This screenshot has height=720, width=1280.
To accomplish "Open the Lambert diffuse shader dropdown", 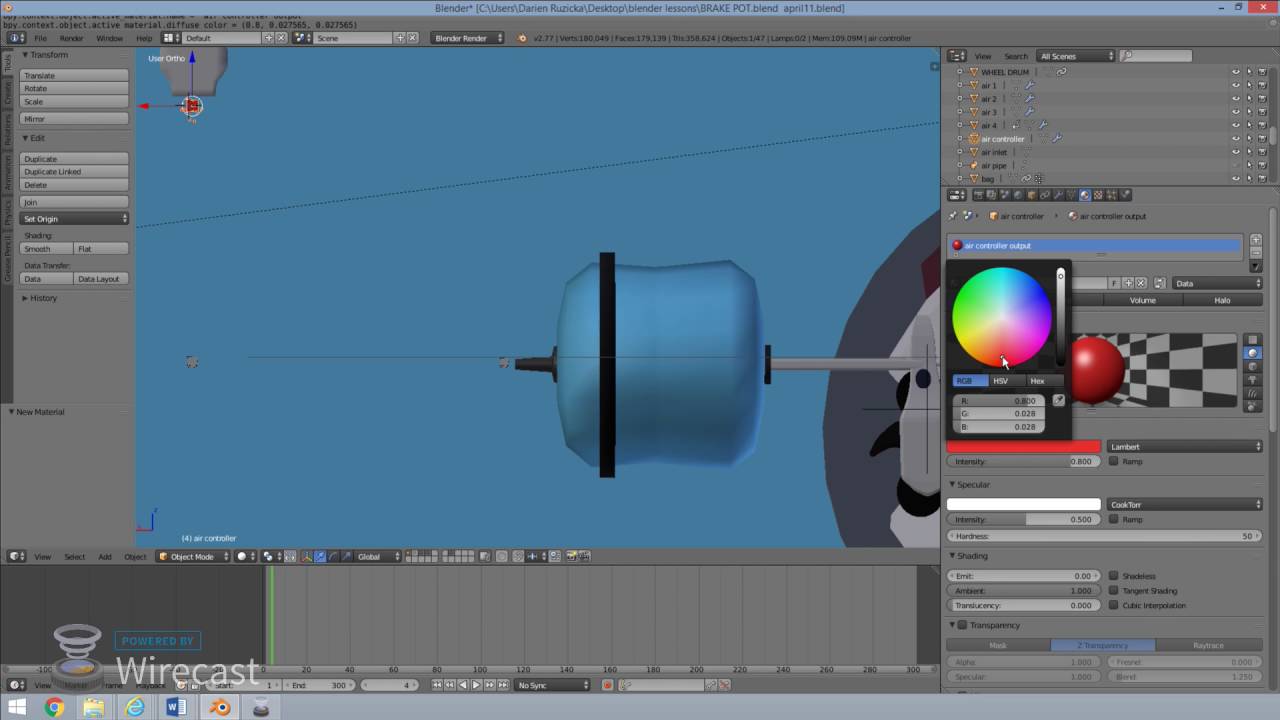I will (x=1185, y=447).
